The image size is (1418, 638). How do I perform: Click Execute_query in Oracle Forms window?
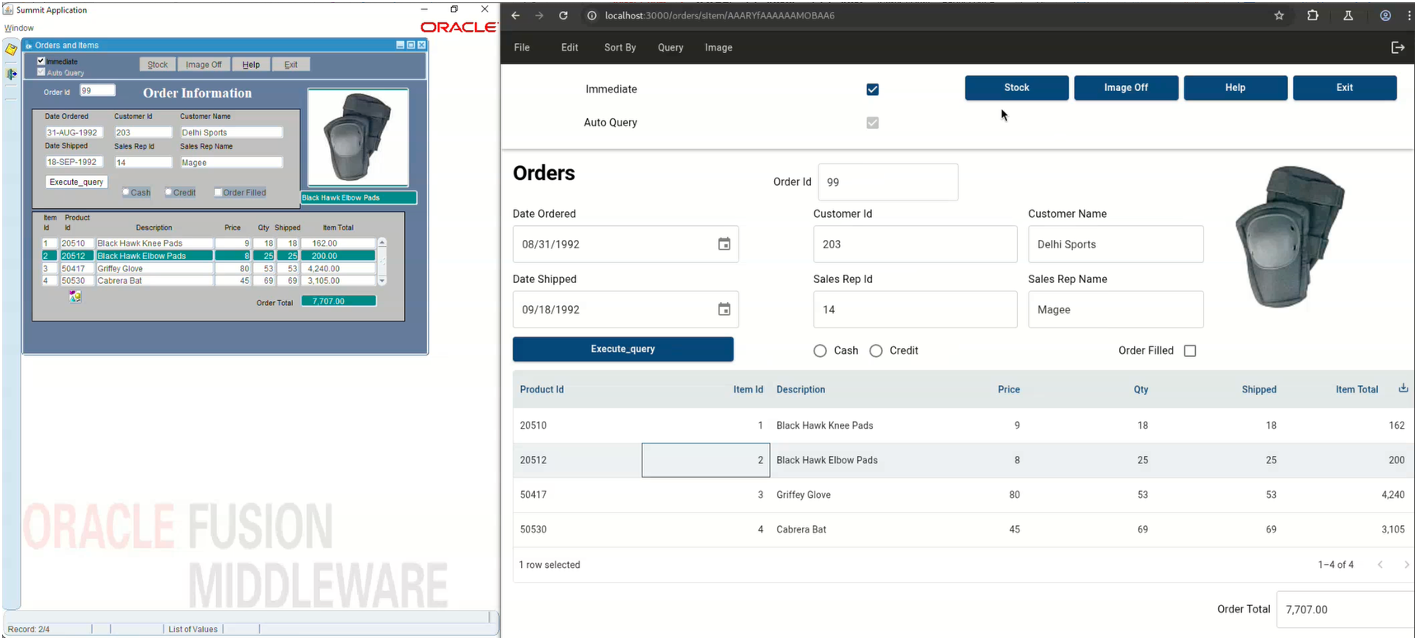77,182
